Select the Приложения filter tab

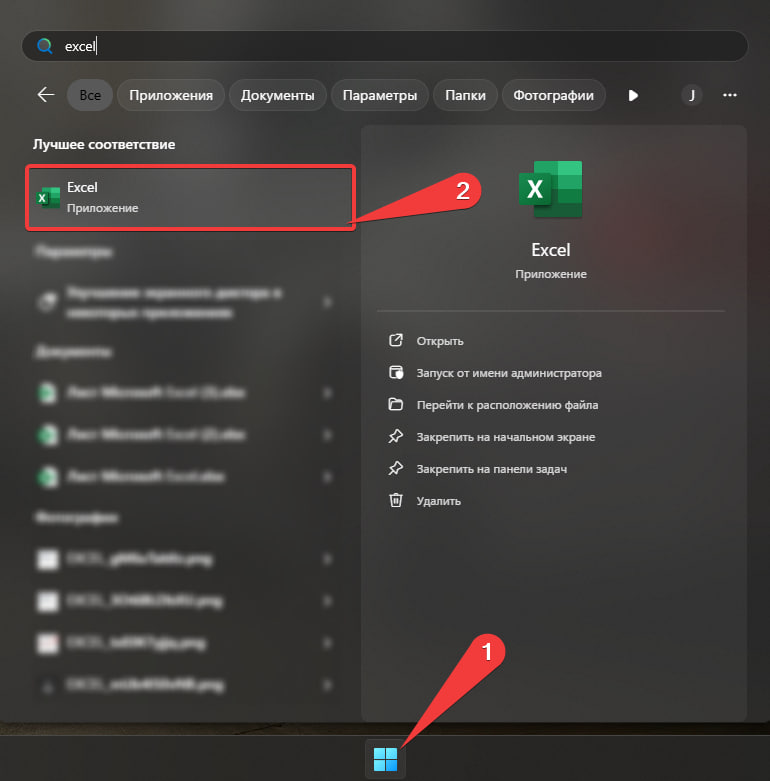tap(170, 95)
